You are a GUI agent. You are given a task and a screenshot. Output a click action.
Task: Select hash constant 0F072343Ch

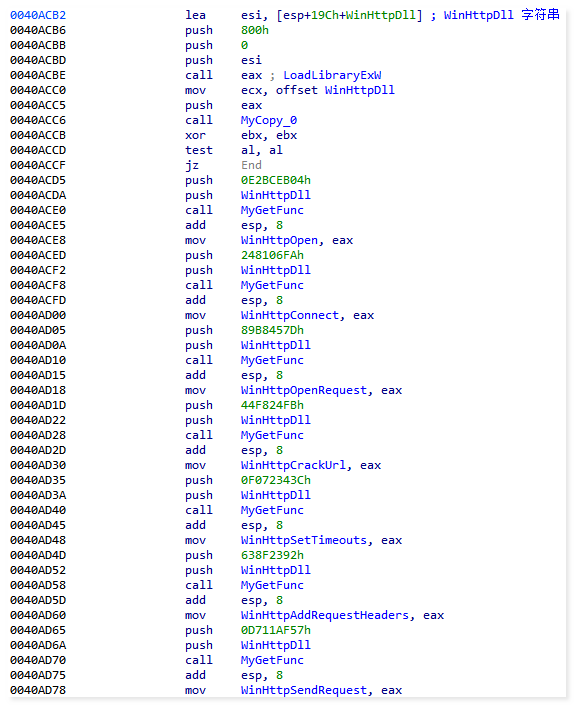(x=276, y=480)
